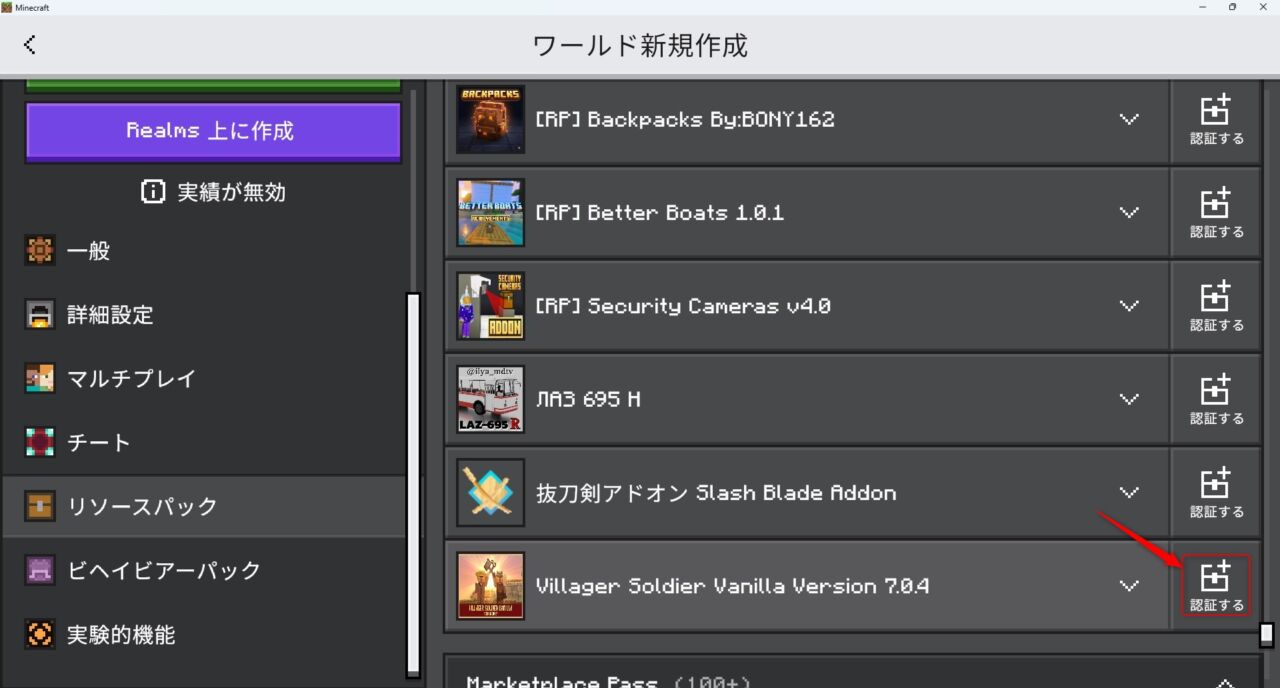The image size is (1280, 688).
Task: Click the pack list scrollbar handle
Action: tap(1267, 635)
